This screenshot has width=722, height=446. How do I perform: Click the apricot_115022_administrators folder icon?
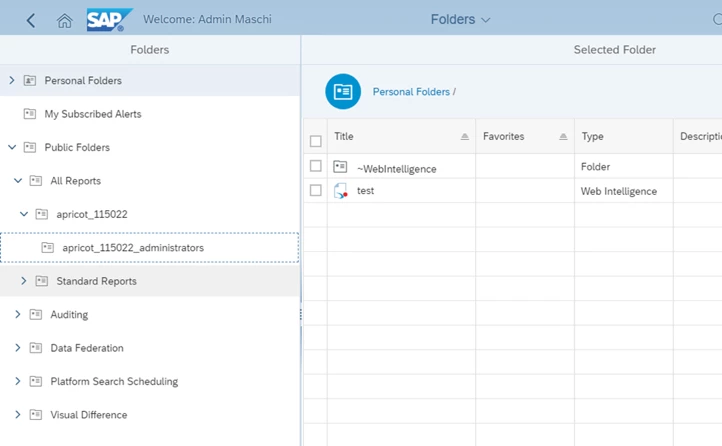click(x=48, y=248)
